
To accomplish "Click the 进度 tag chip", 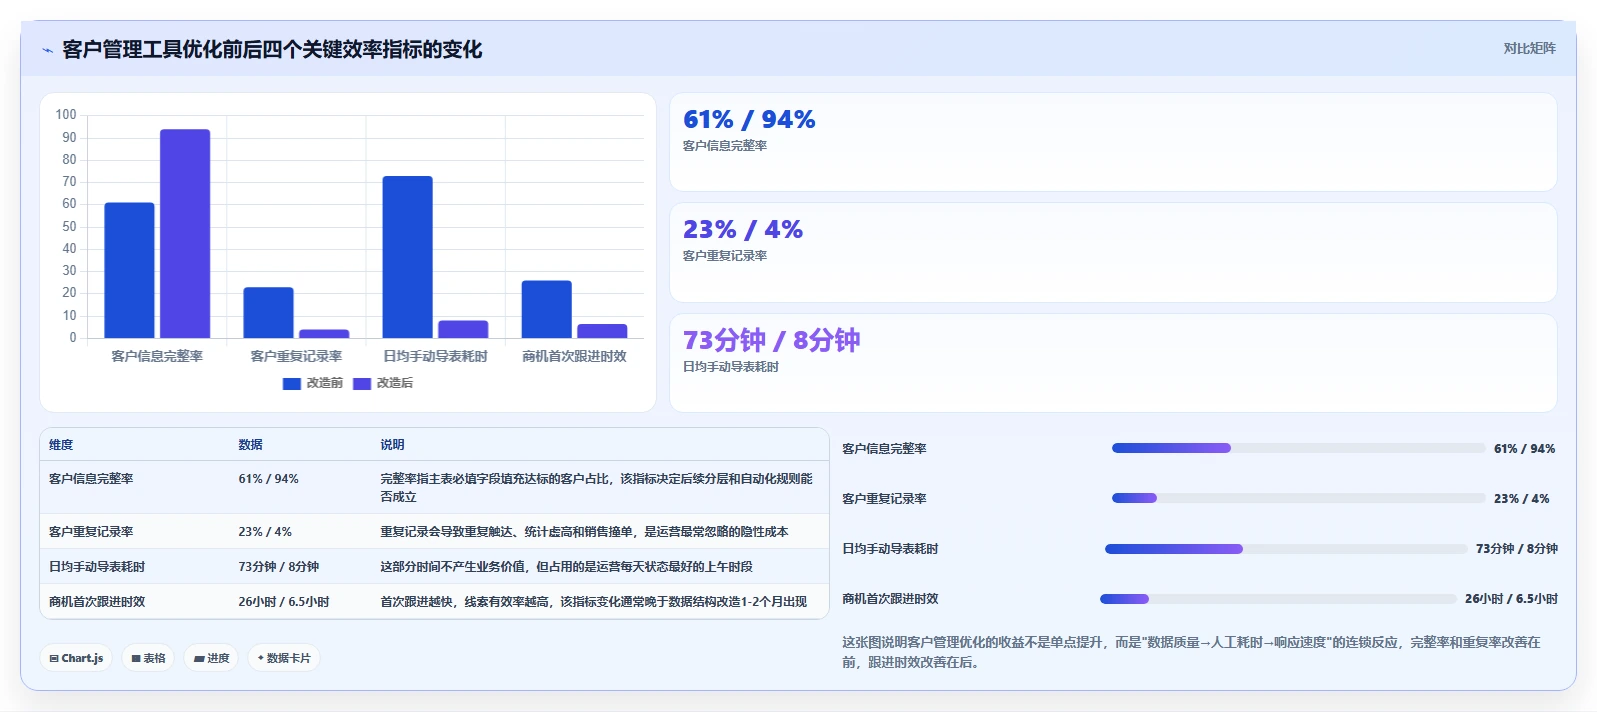I will click(x=211, y=658).
